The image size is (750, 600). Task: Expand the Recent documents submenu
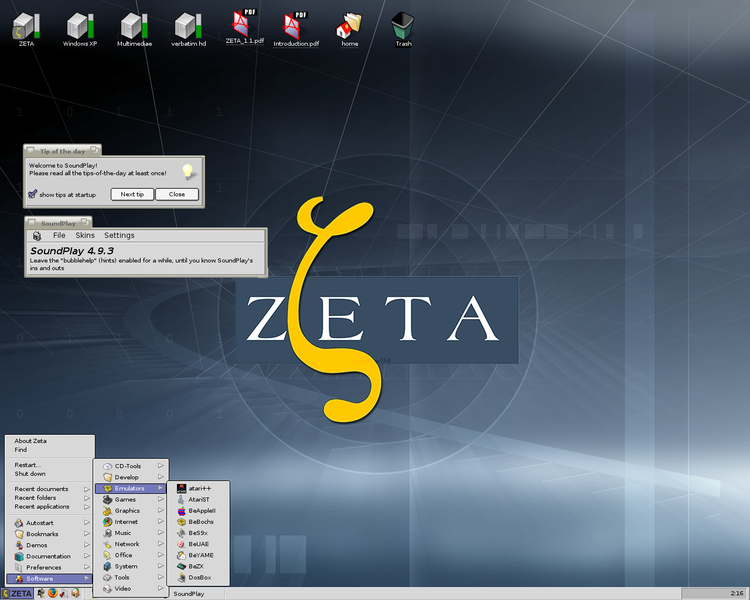(x=50, y=489)
